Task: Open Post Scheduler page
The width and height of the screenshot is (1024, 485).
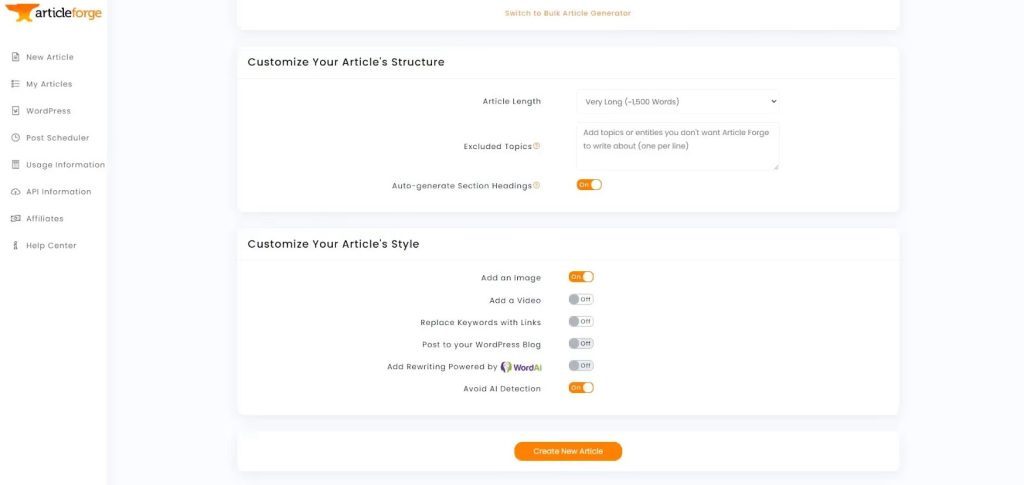Action: [57, 138]
